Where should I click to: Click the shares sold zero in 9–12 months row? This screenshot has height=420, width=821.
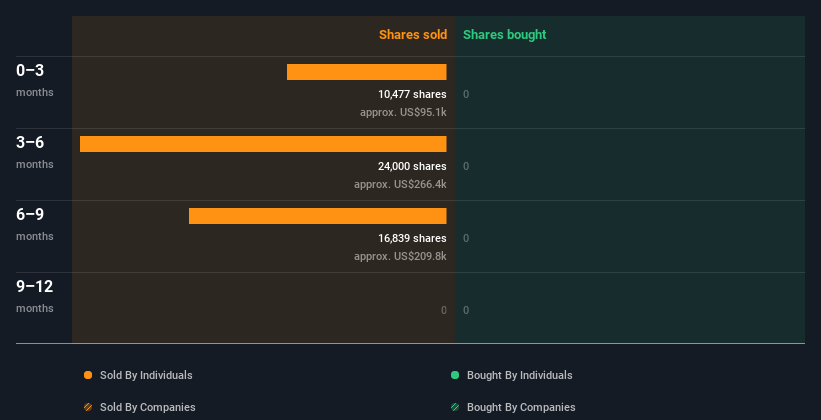click(x=444, y=310)
